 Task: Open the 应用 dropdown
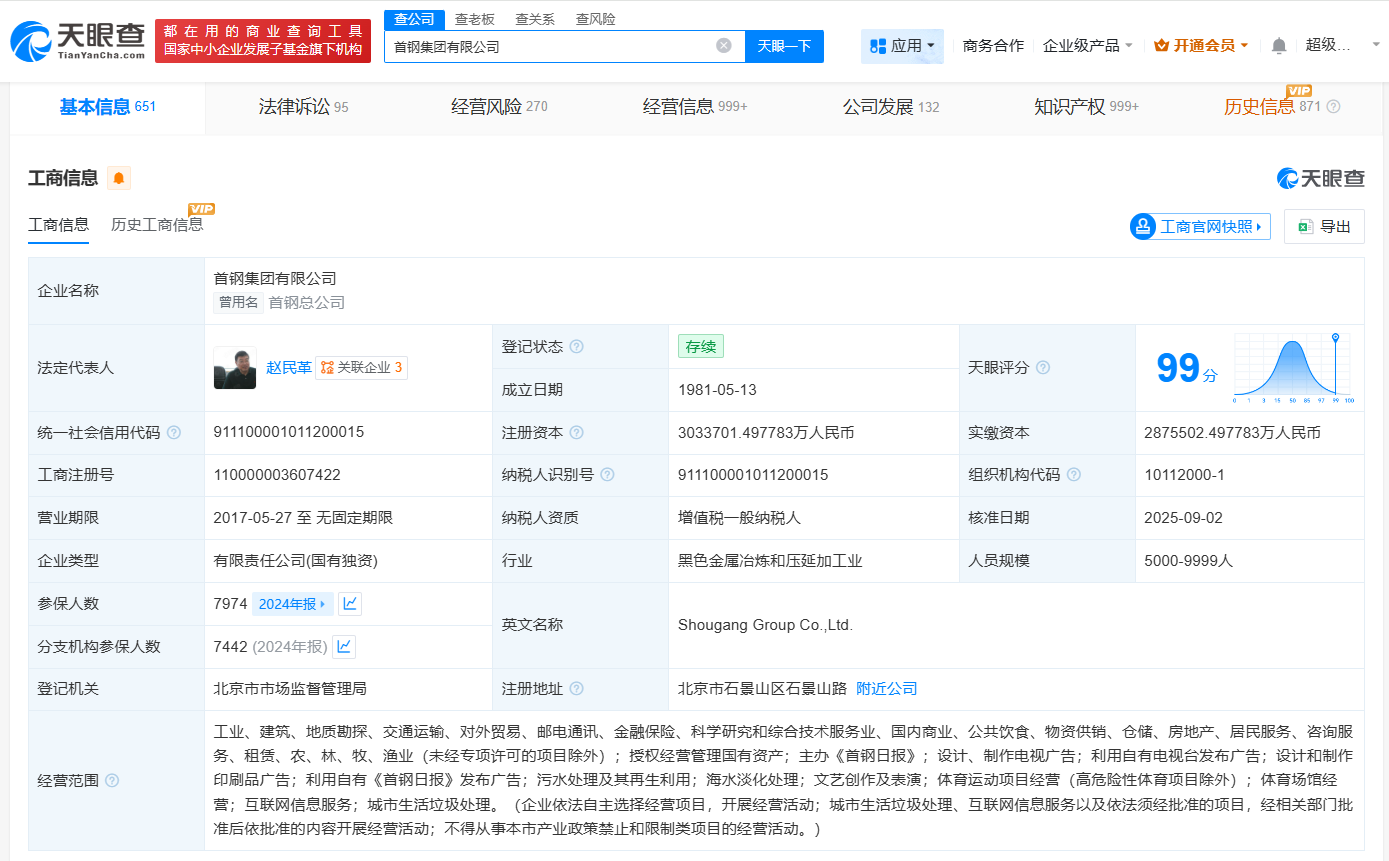[x=902, y=46]
